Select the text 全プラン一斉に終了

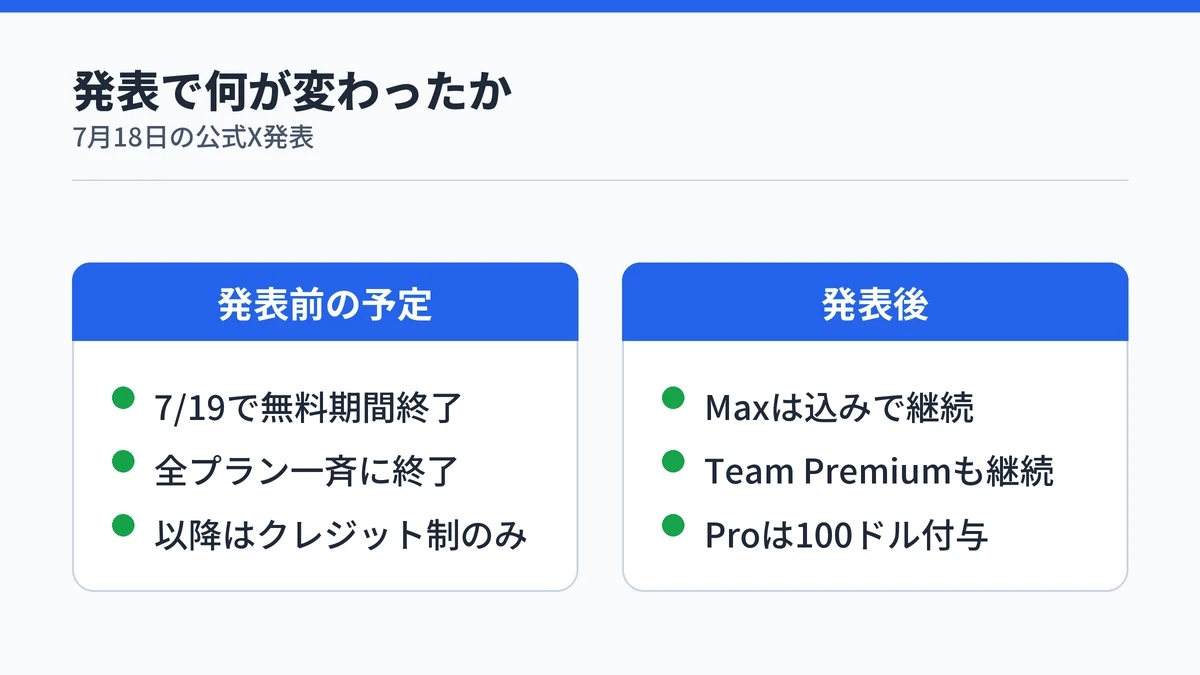[x=307, y=471]
